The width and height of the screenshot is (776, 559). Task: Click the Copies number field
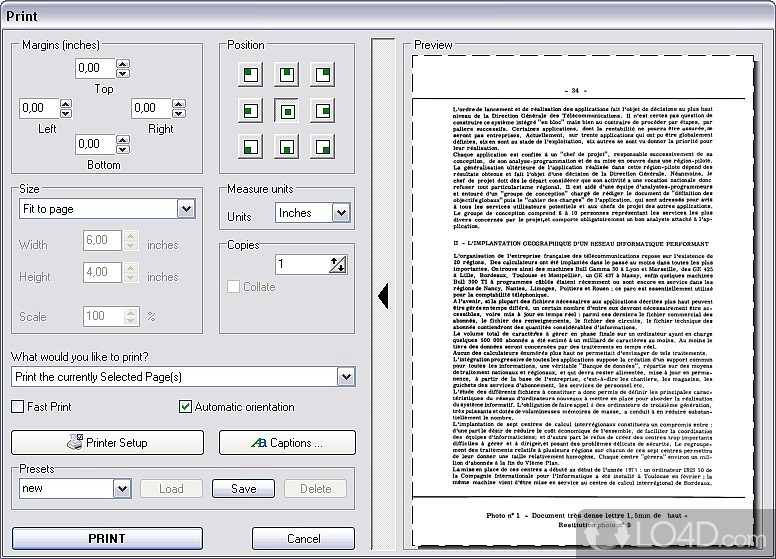point(302,264)
